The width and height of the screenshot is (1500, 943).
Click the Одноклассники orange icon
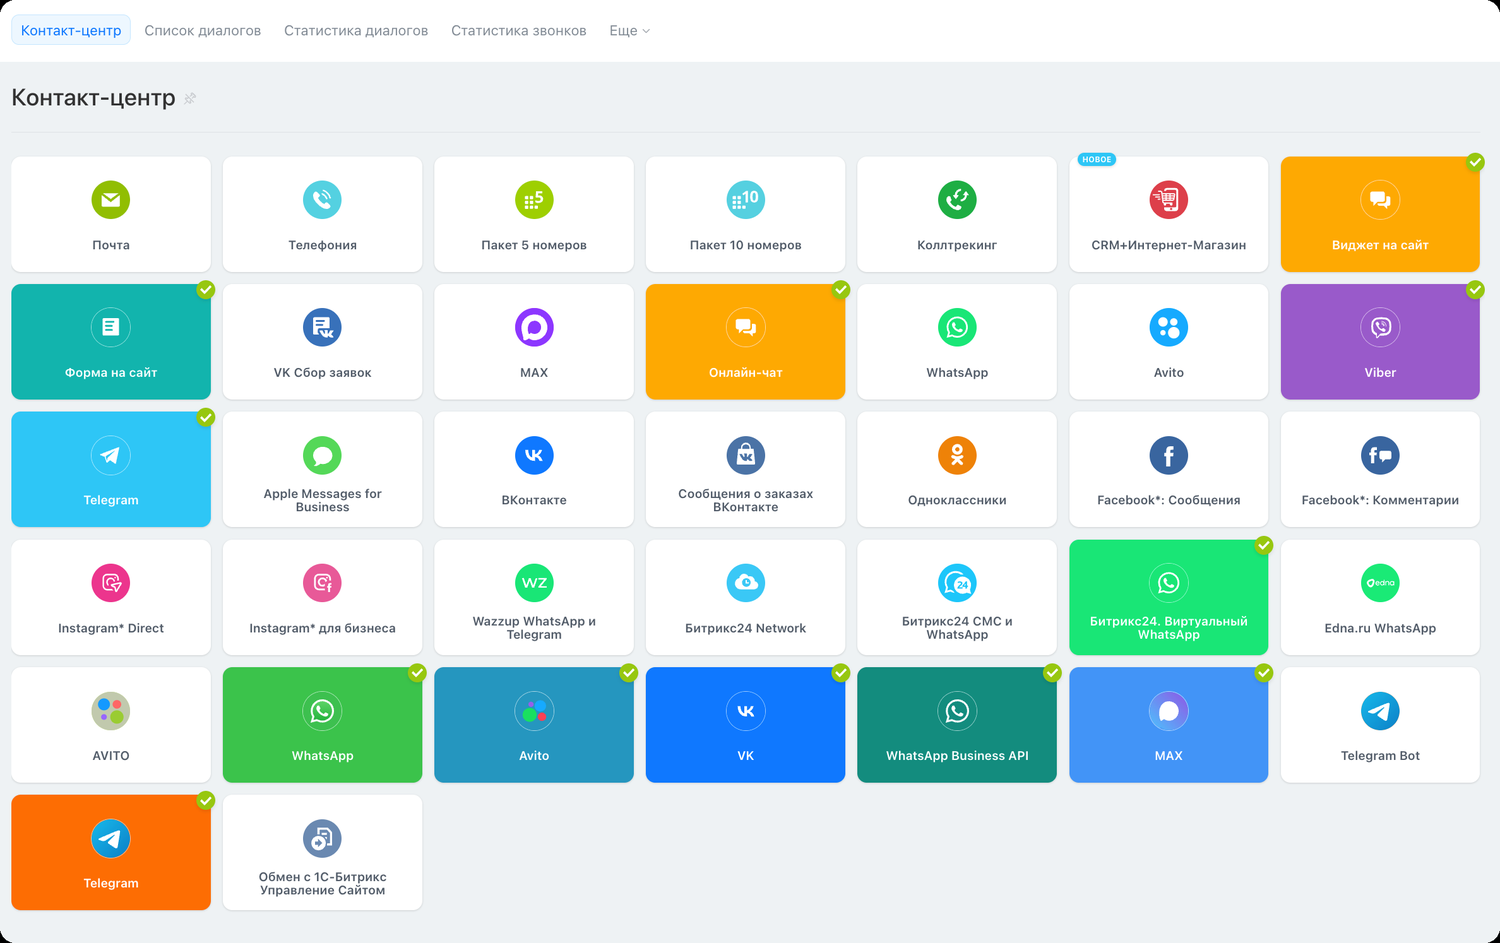[957, 455]
